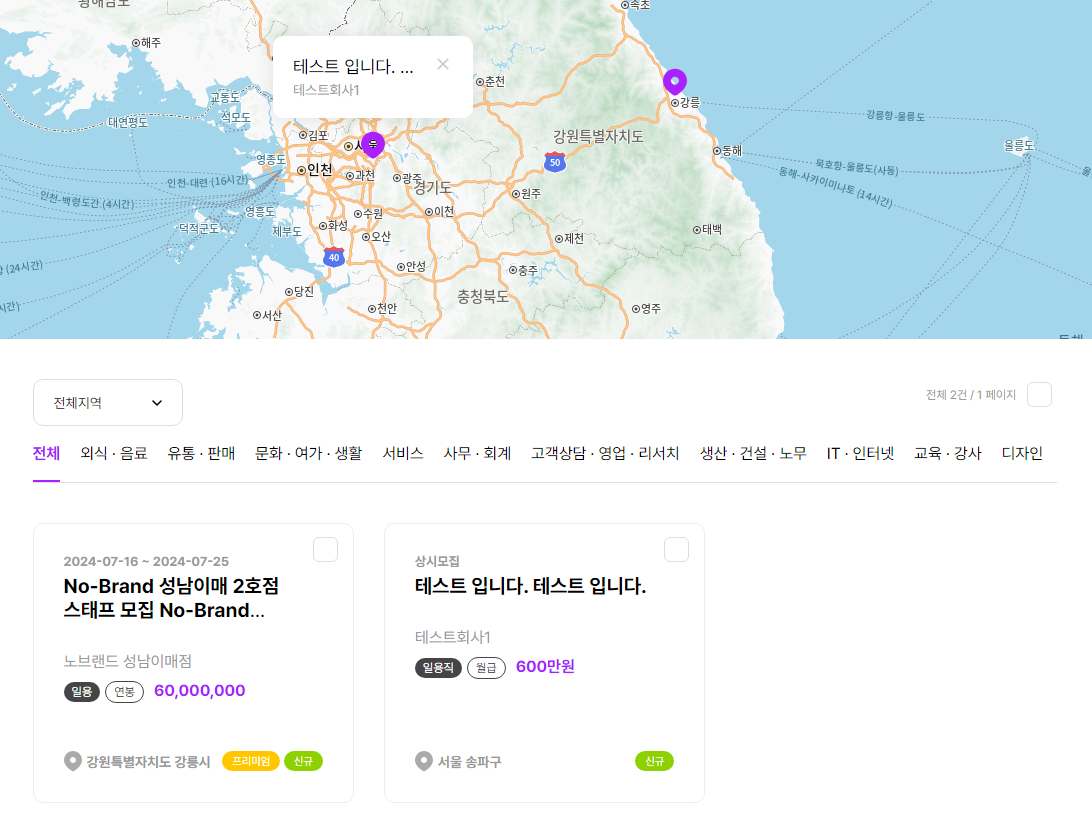
Task: Click the 충청북도 province label on the map
Action: (483, 297)
